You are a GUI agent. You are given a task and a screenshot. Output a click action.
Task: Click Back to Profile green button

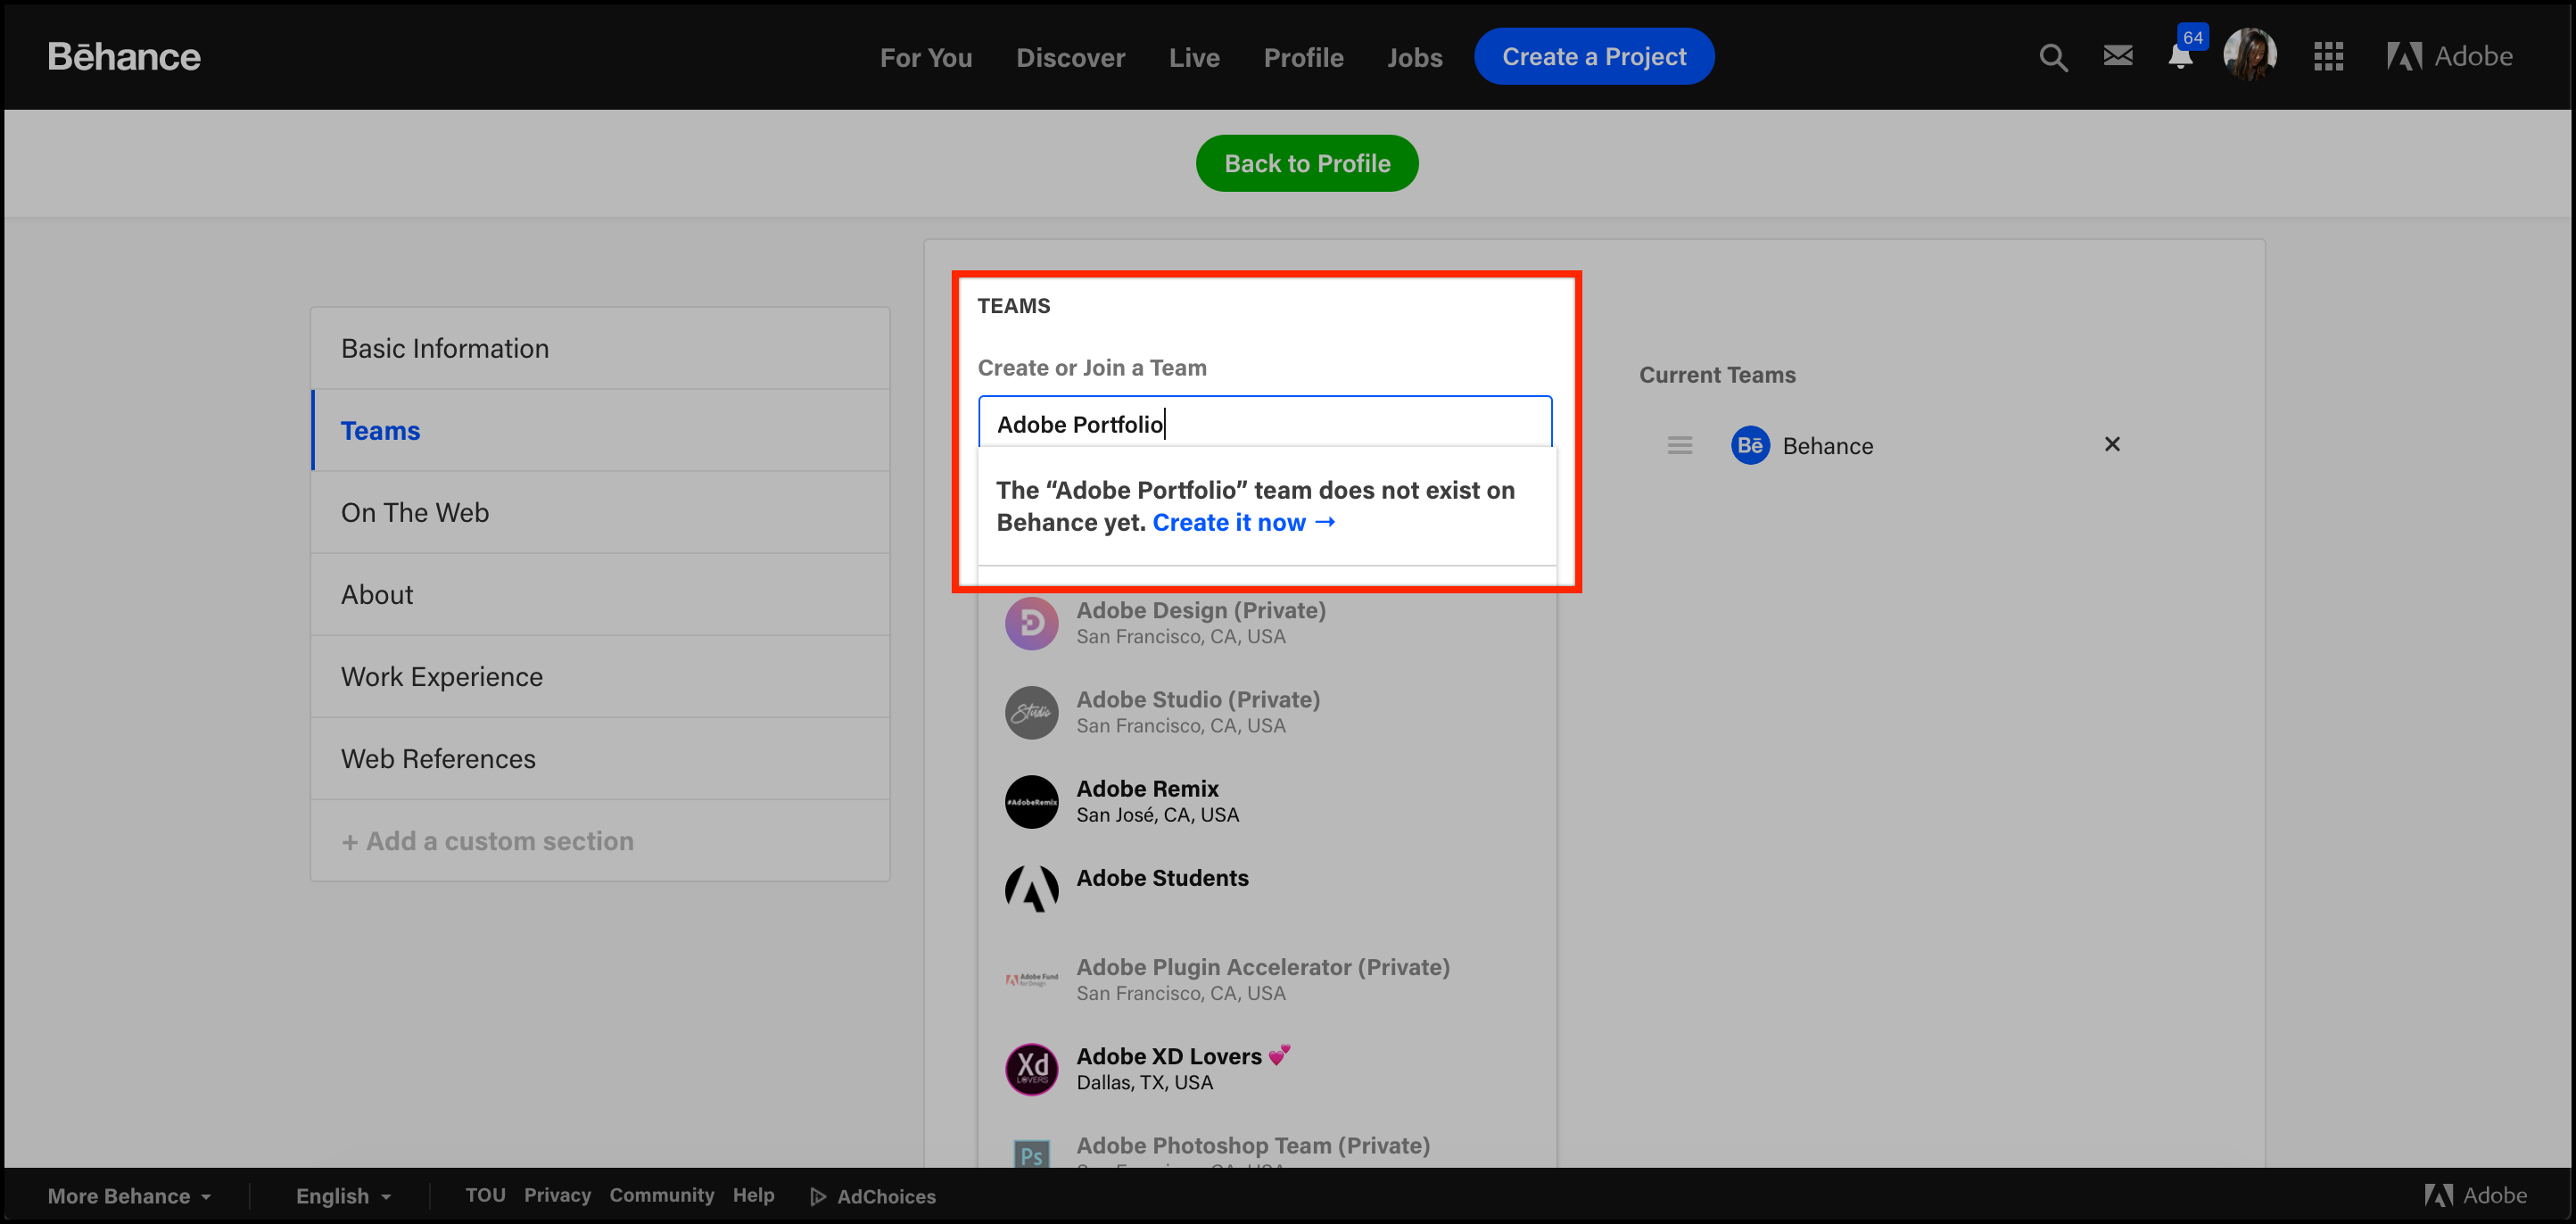tap(1306, 162)
